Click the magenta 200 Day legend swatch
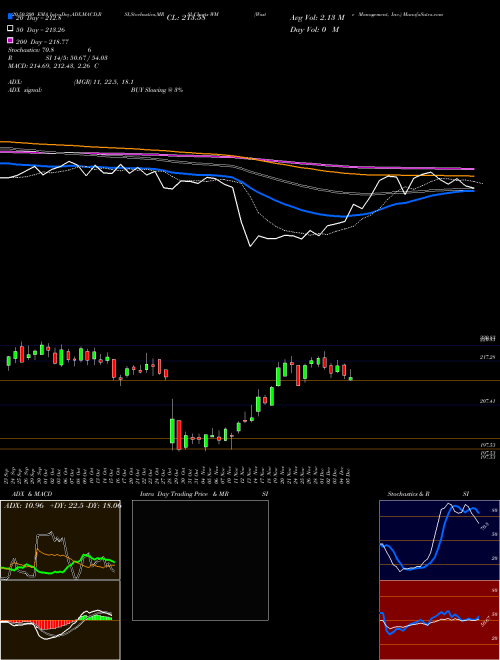500x660 pixels. [10, 41]
